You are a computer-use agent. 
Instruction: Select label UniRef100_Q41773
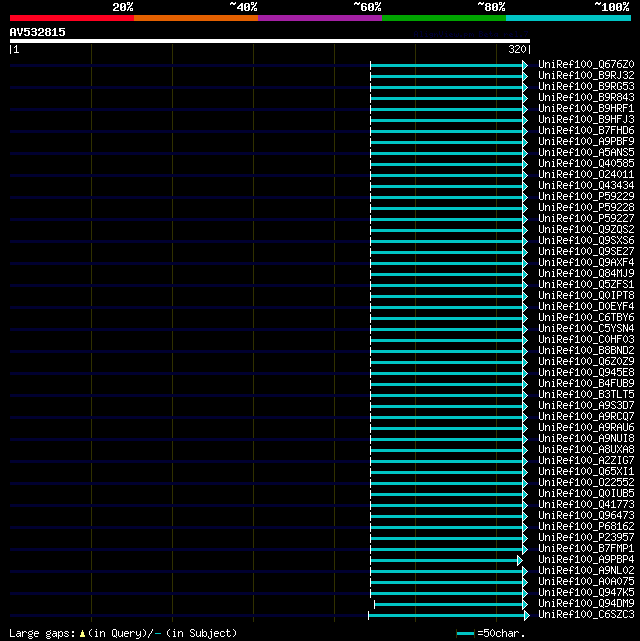point(586,504)
